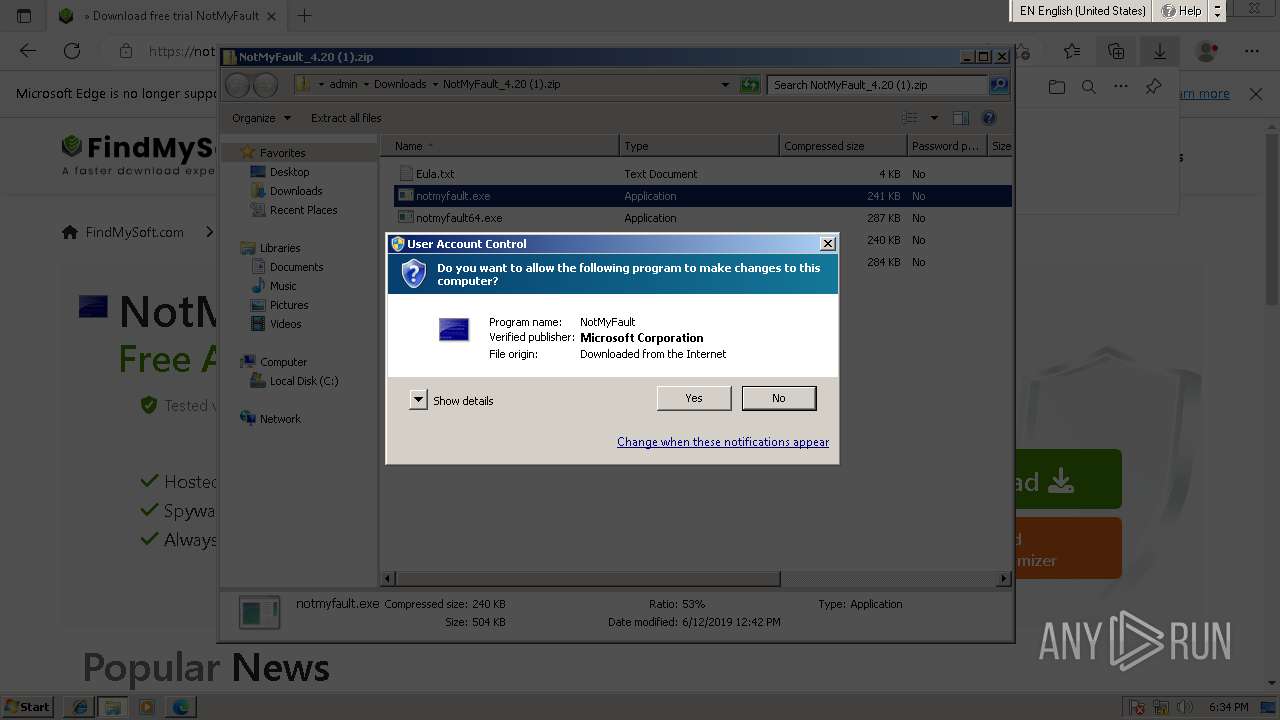
Task: Select Computer in navigation pane
Action: pos(283,362)
